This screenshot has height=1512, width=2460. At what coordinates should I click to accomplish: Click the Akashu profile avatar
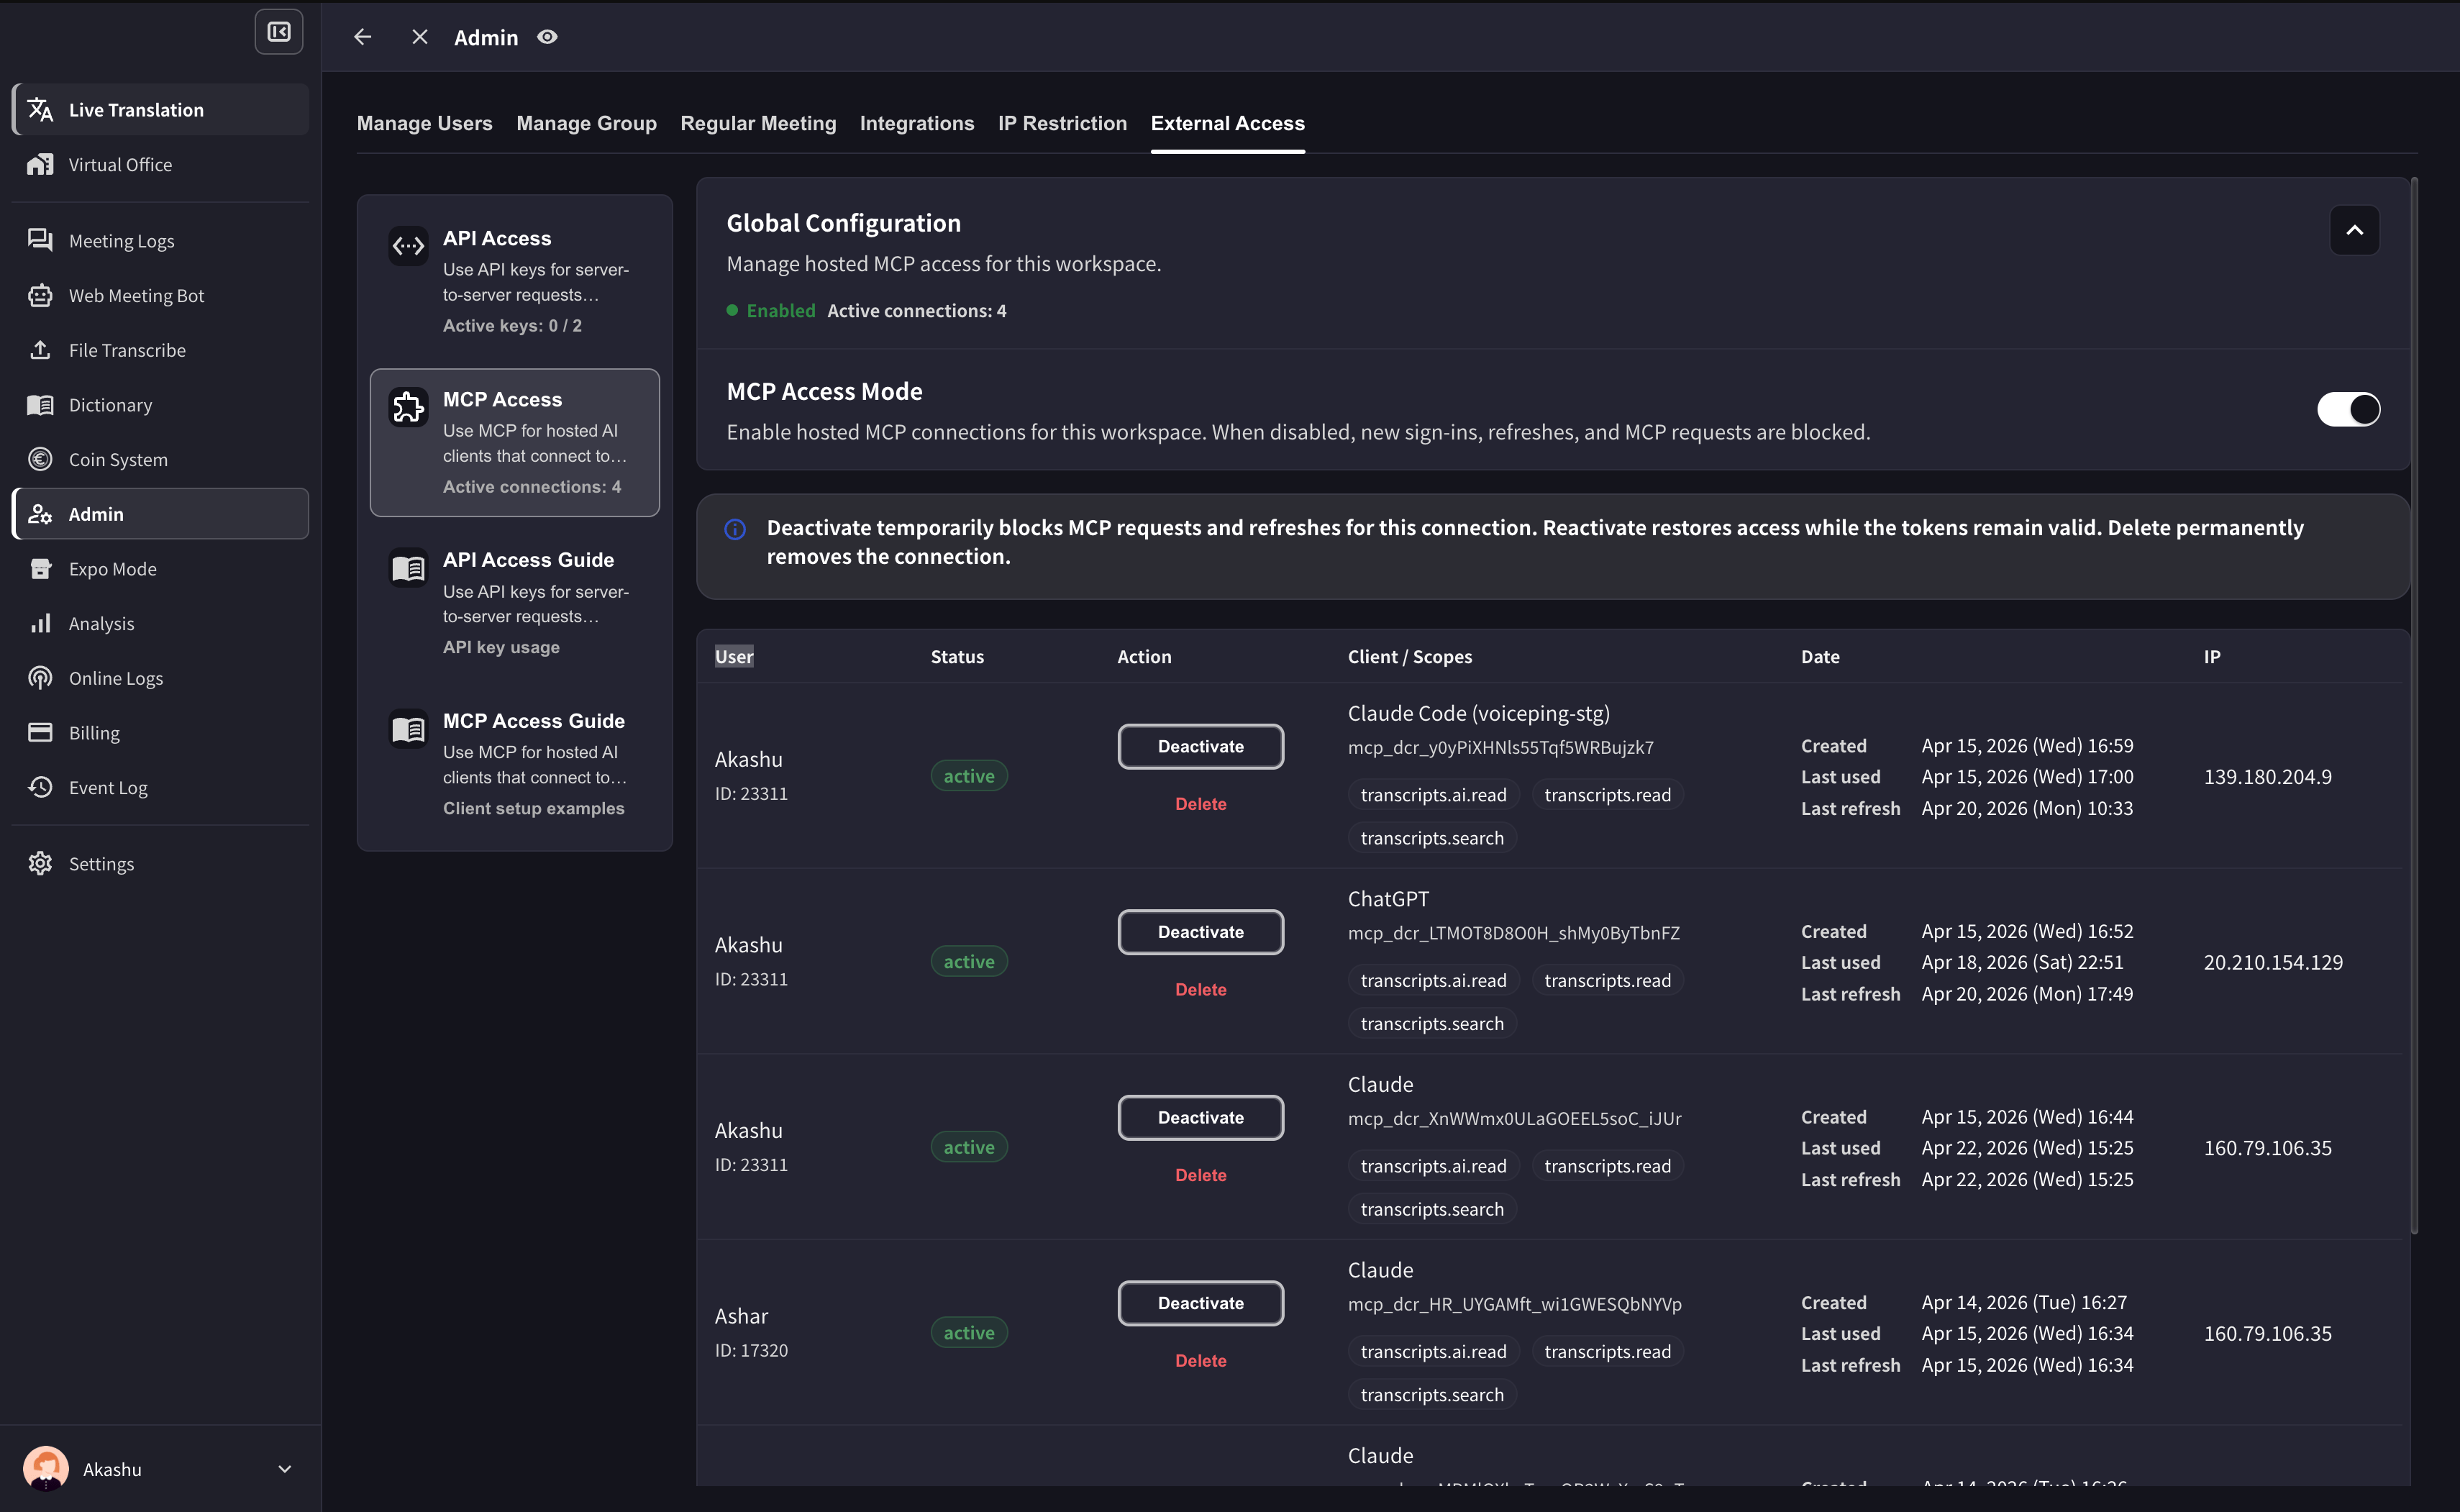(46, 1469)
